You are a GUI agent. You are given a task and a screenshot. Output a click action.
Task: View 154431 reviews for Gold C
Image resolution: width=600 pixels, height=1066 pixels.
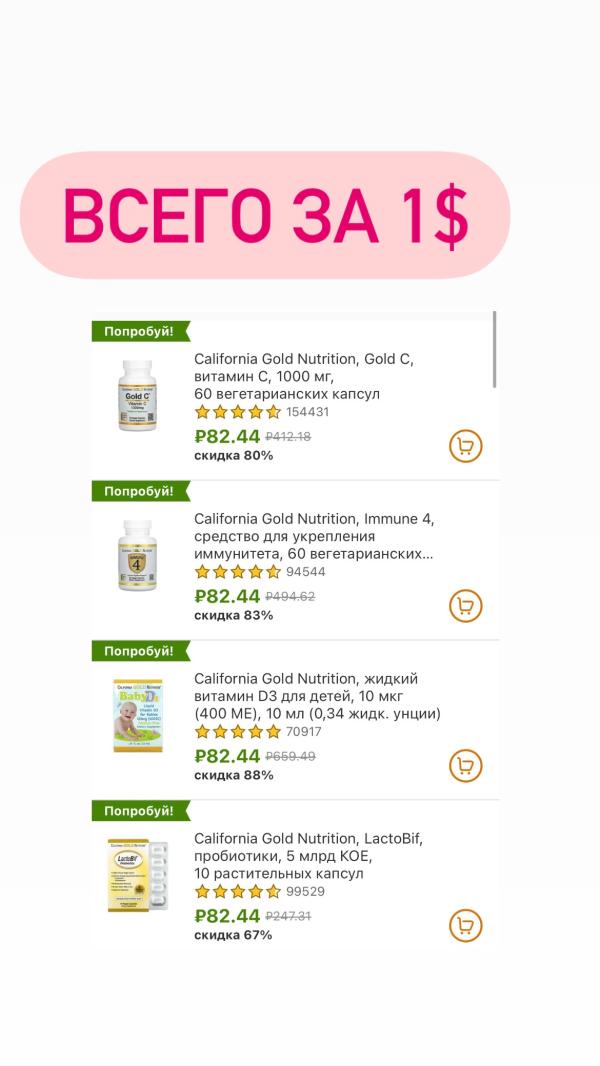[307, 412]
